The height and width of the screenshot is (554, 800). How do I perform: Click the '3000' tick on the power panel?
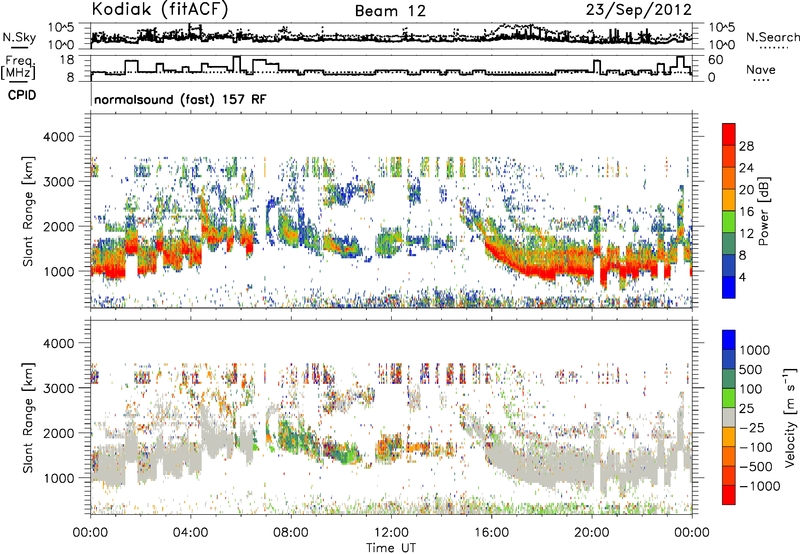tap(58, 182)
